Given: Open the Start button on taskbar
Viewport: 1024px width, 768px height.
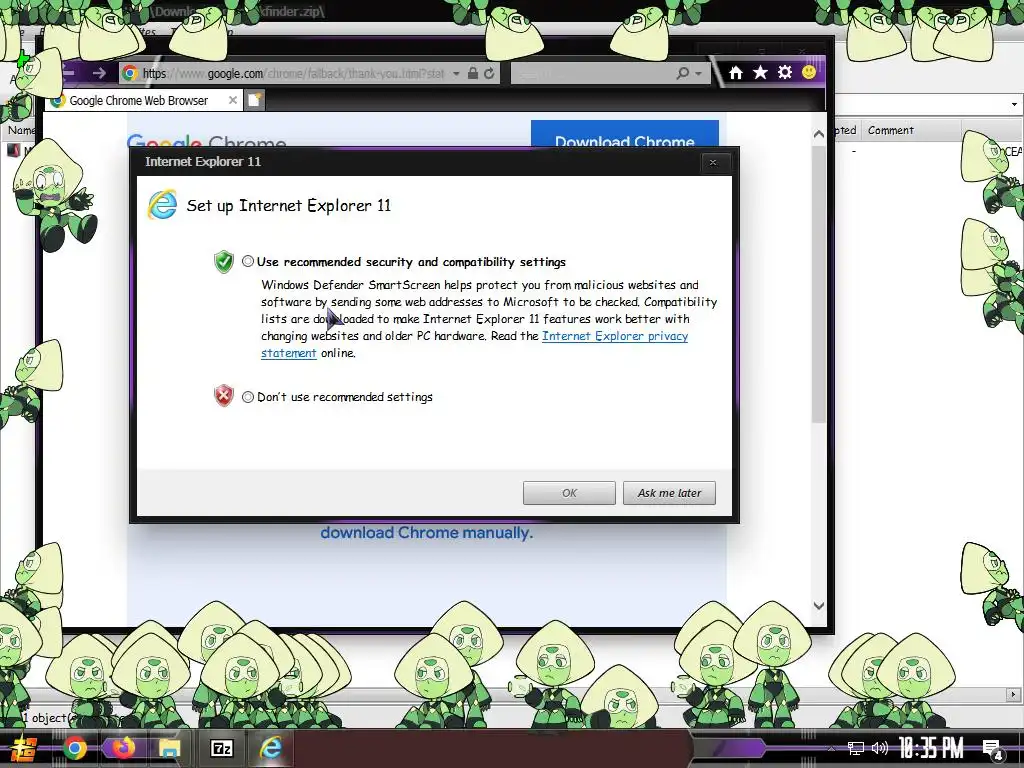Looking at the screenshot, I should point(25,748).
